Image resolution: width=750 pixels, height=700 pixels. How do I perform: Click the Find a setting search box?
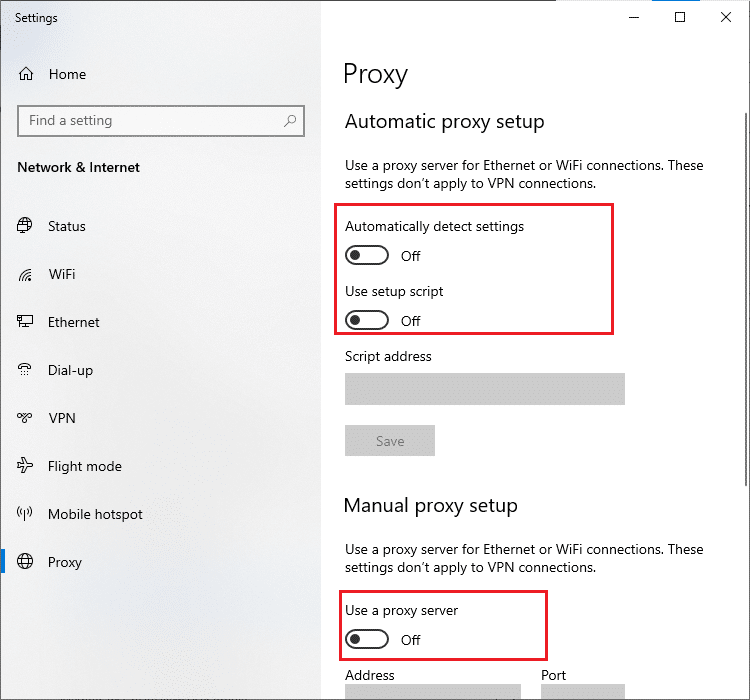(x=150, y=121)
